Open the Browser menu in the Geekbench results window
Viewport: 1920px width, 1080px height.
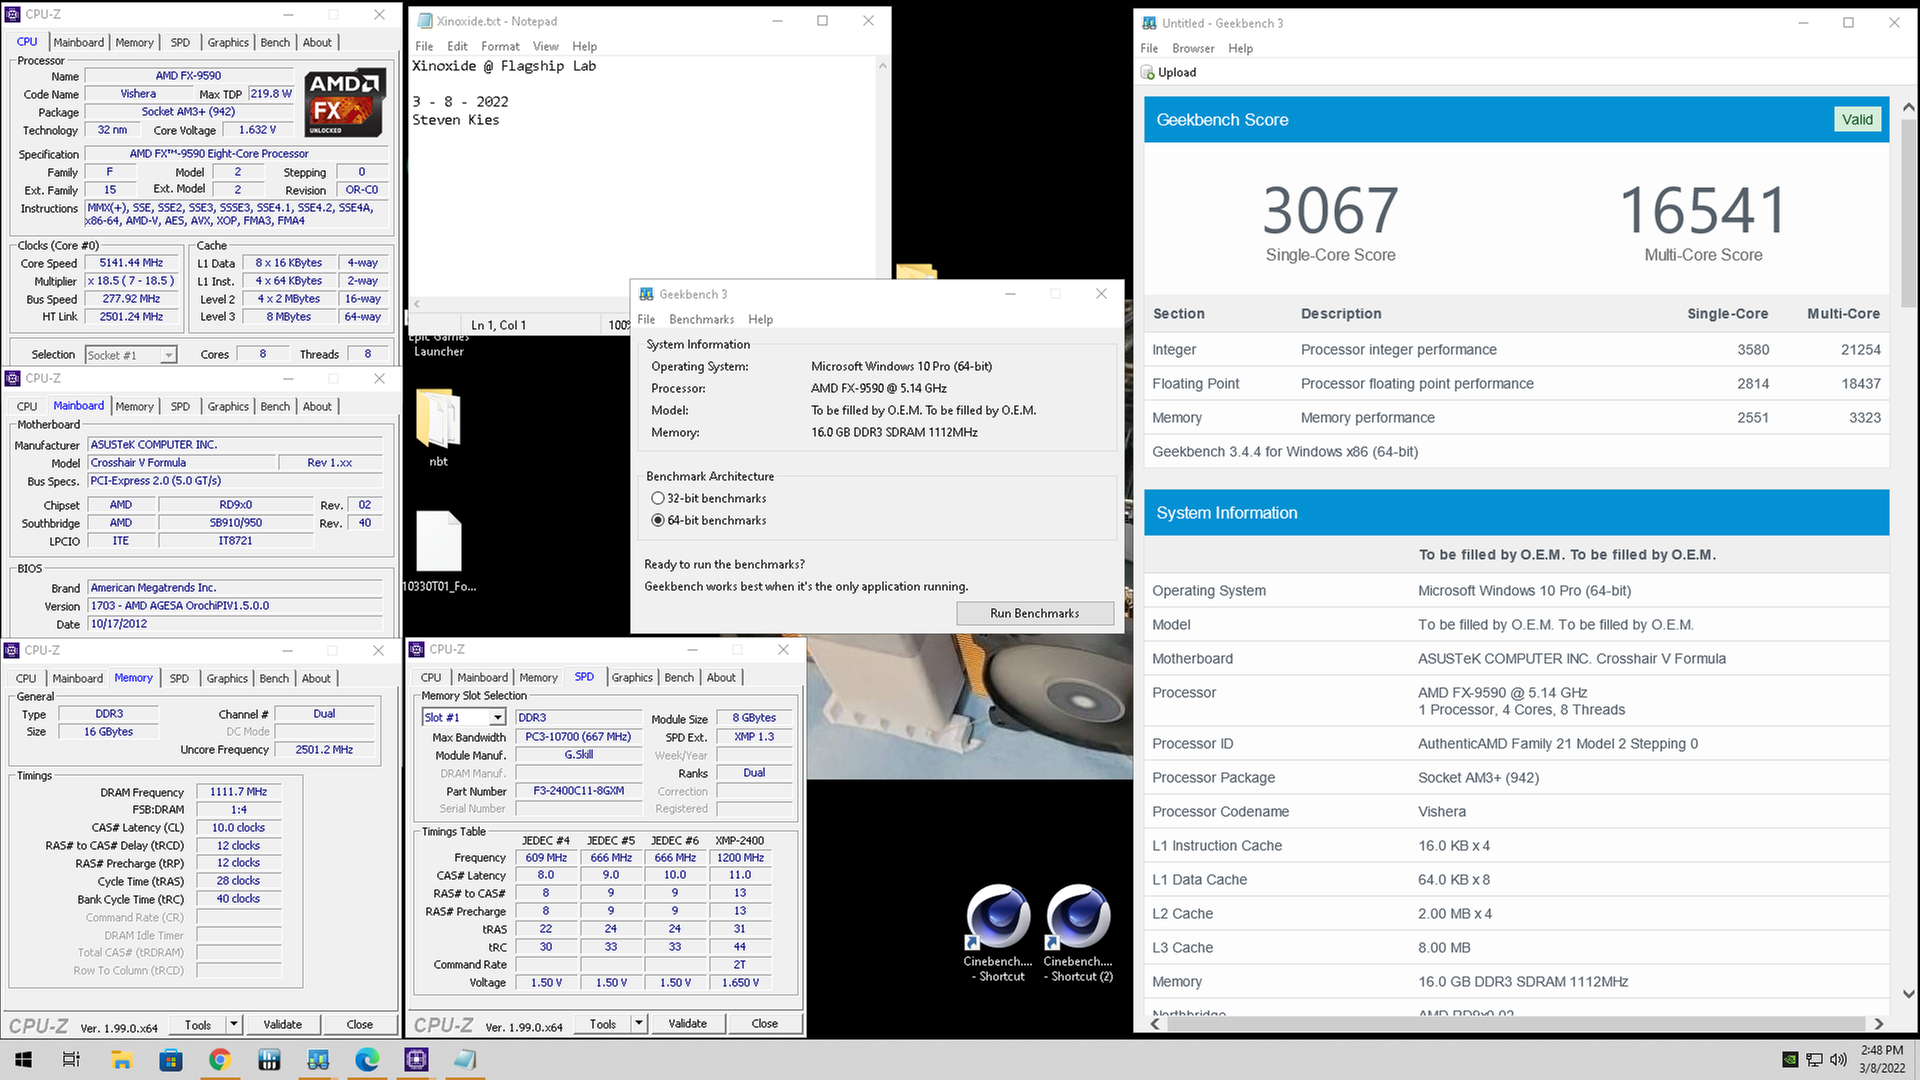[x=1193, y=48]
